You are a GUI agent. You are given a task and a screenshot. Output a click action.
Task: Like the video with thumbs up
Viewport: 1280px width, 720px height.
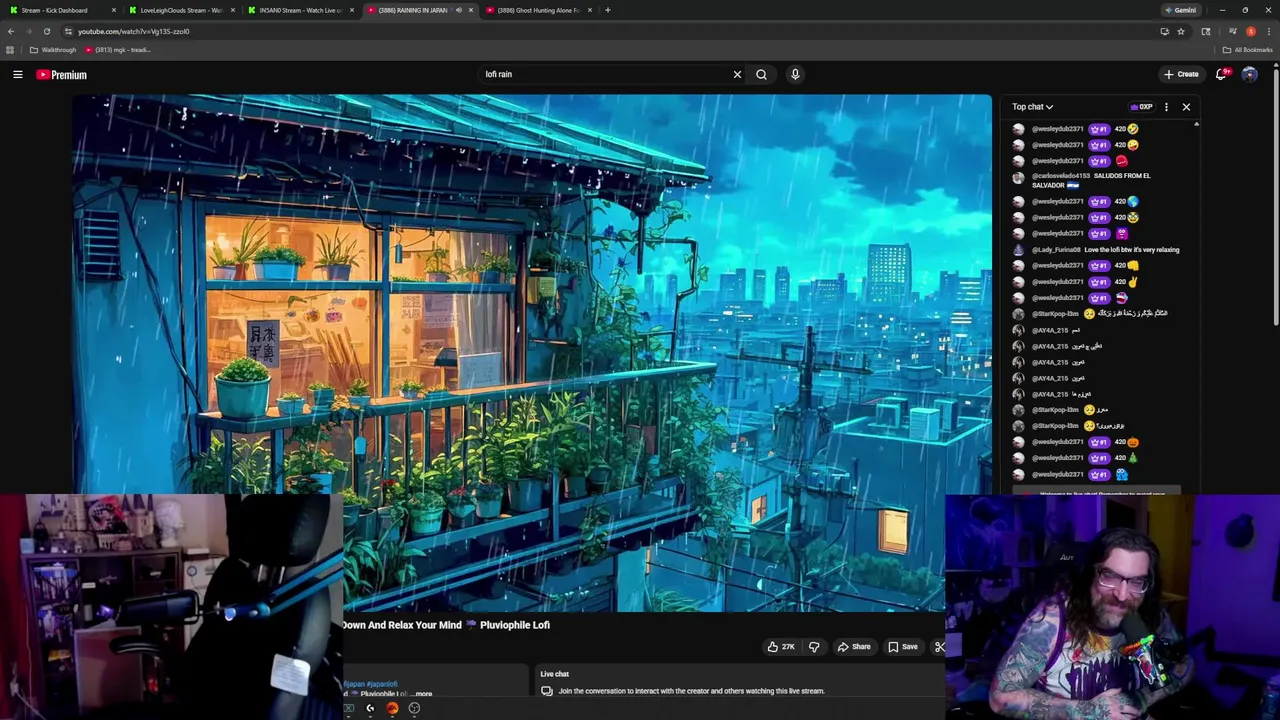[781, 647]
